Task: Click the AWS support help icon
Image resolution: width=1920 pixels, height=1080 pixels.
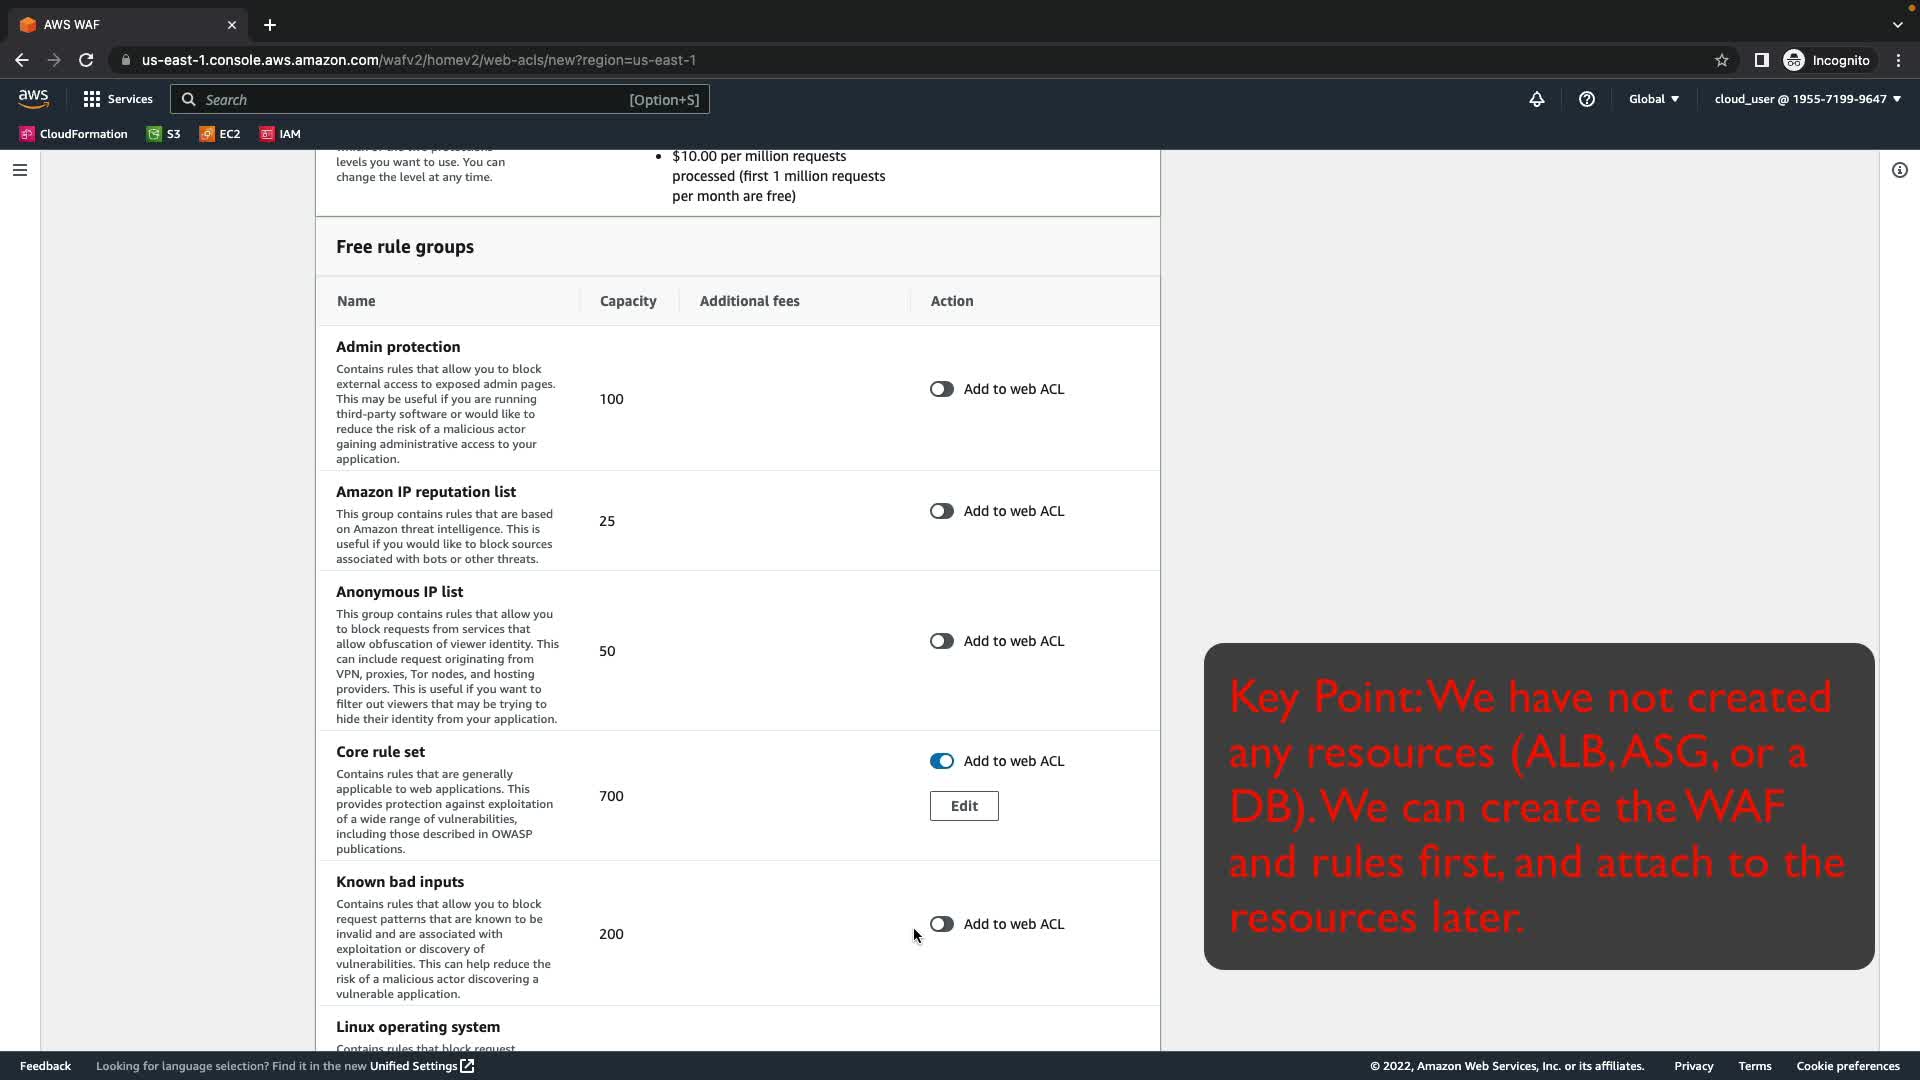Action: coord(1586,99)
